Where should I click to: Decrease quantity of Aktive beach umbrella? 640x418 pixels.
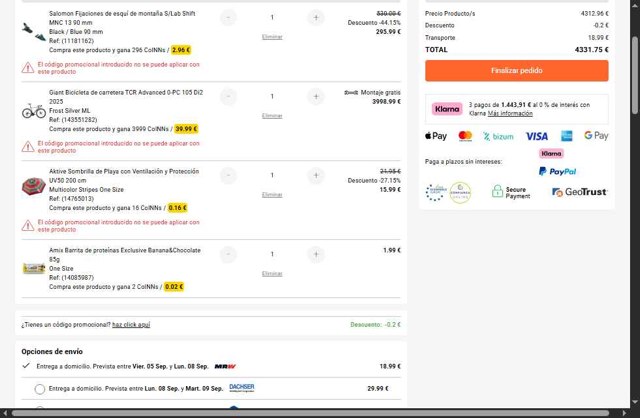coord(228,176)
